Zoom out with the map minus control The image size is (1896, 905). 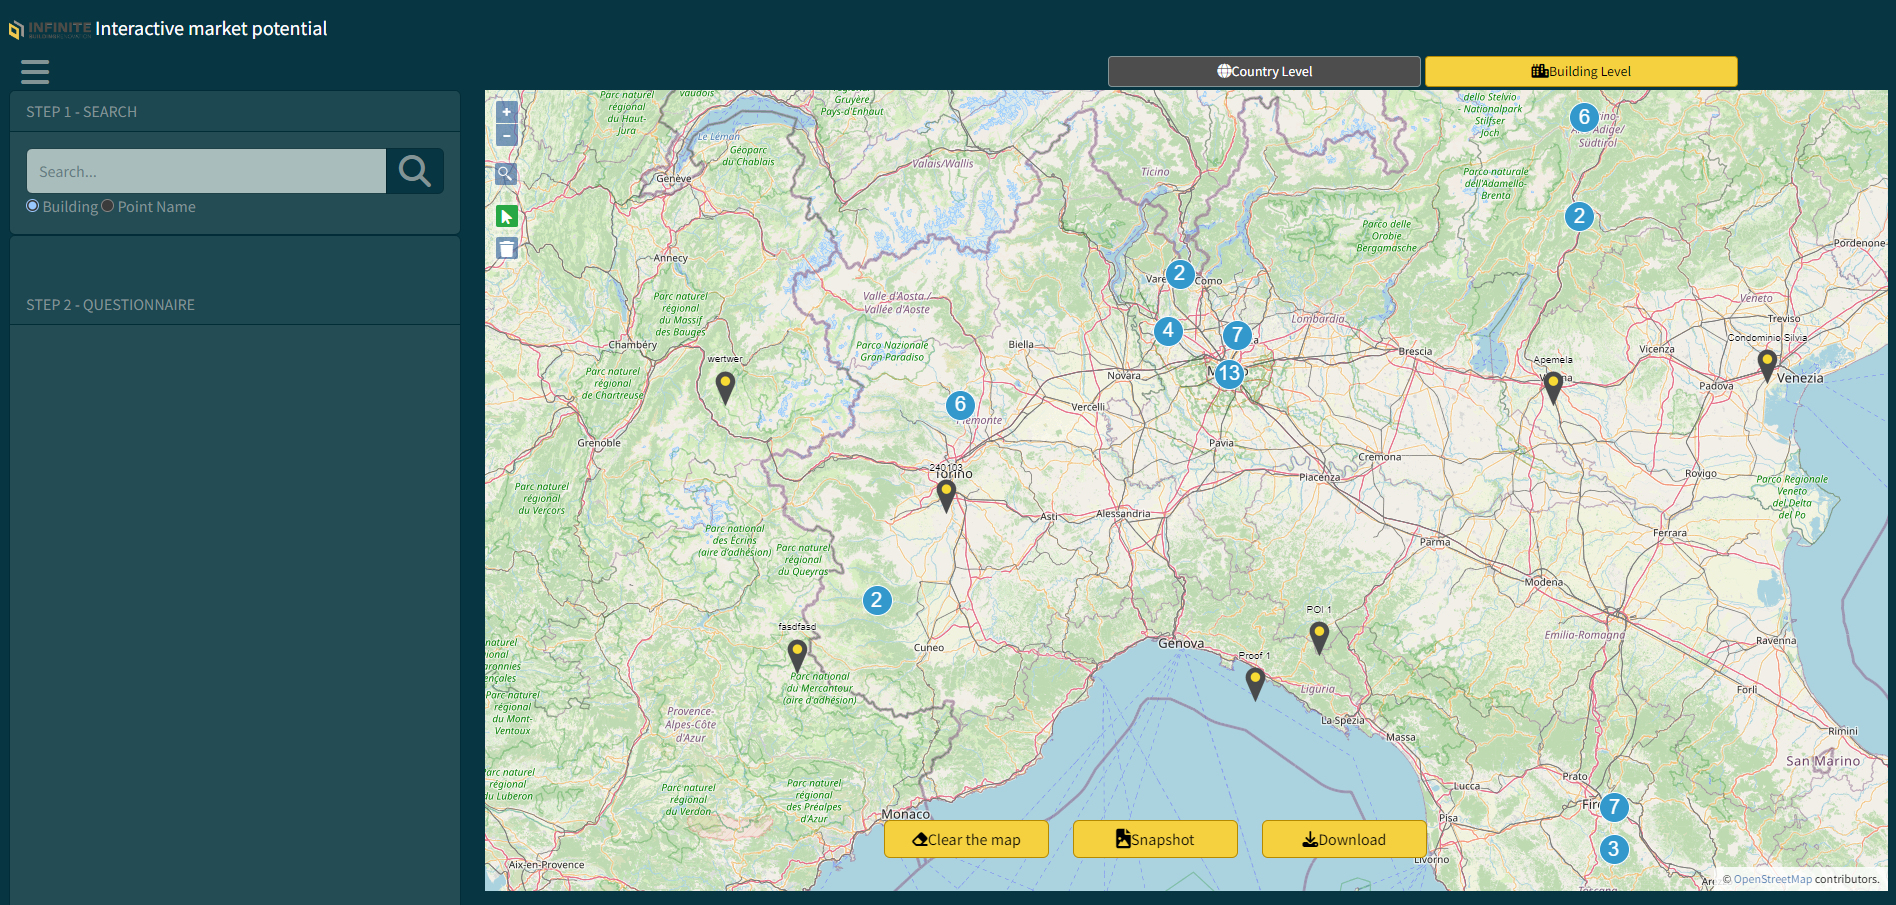click(507, 135)
